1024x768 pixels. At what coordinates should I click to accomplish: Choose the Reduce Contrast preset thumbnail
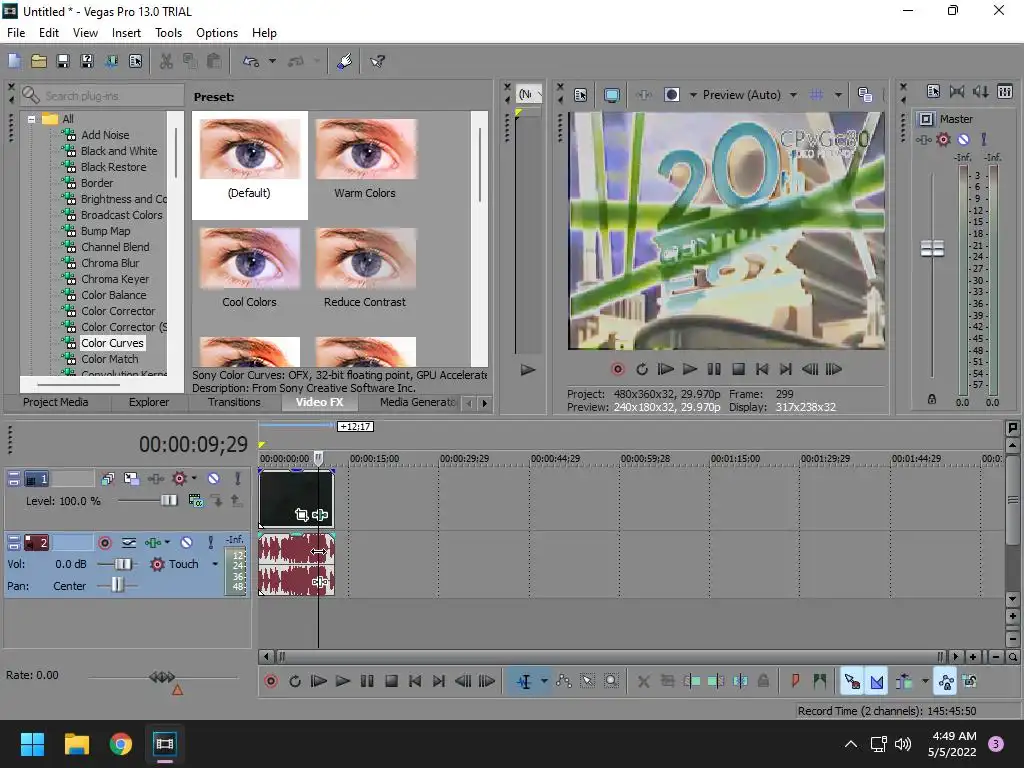(x=366, y=259)
